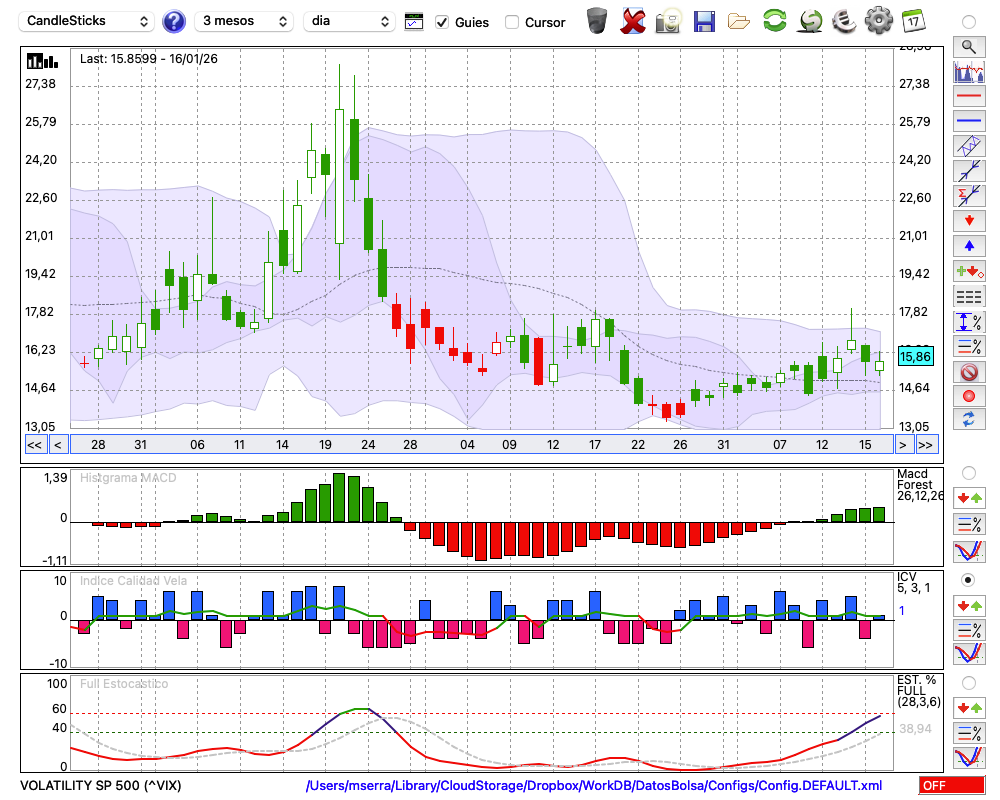Open the 'dia' interval dropdown
This screenshot has width=1000, height=800.
coord(349,21)
